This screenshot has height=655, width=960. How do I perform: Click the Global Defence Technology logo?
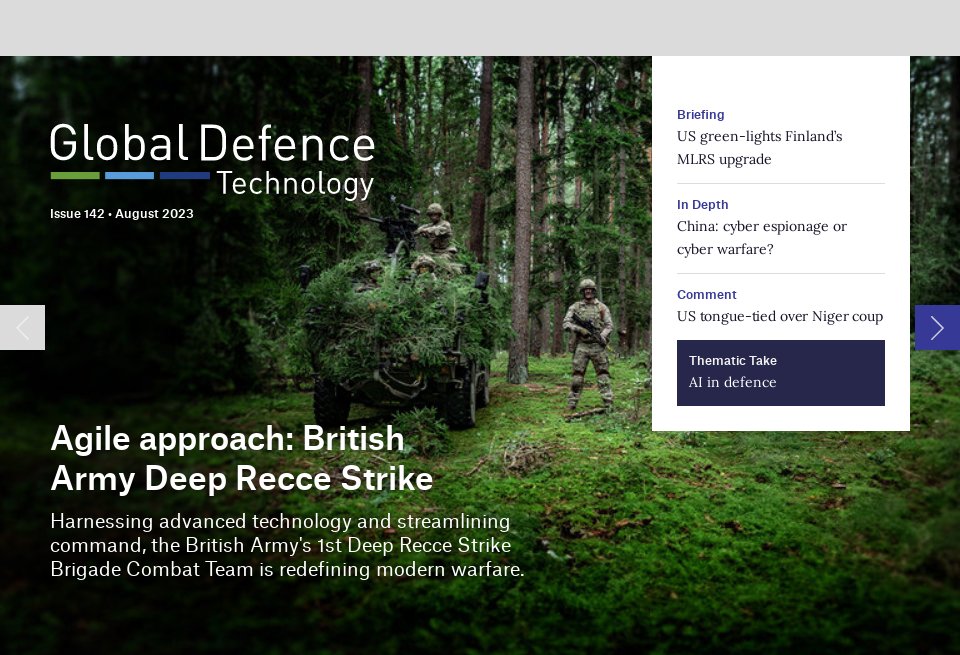click(x=211, y=144)
